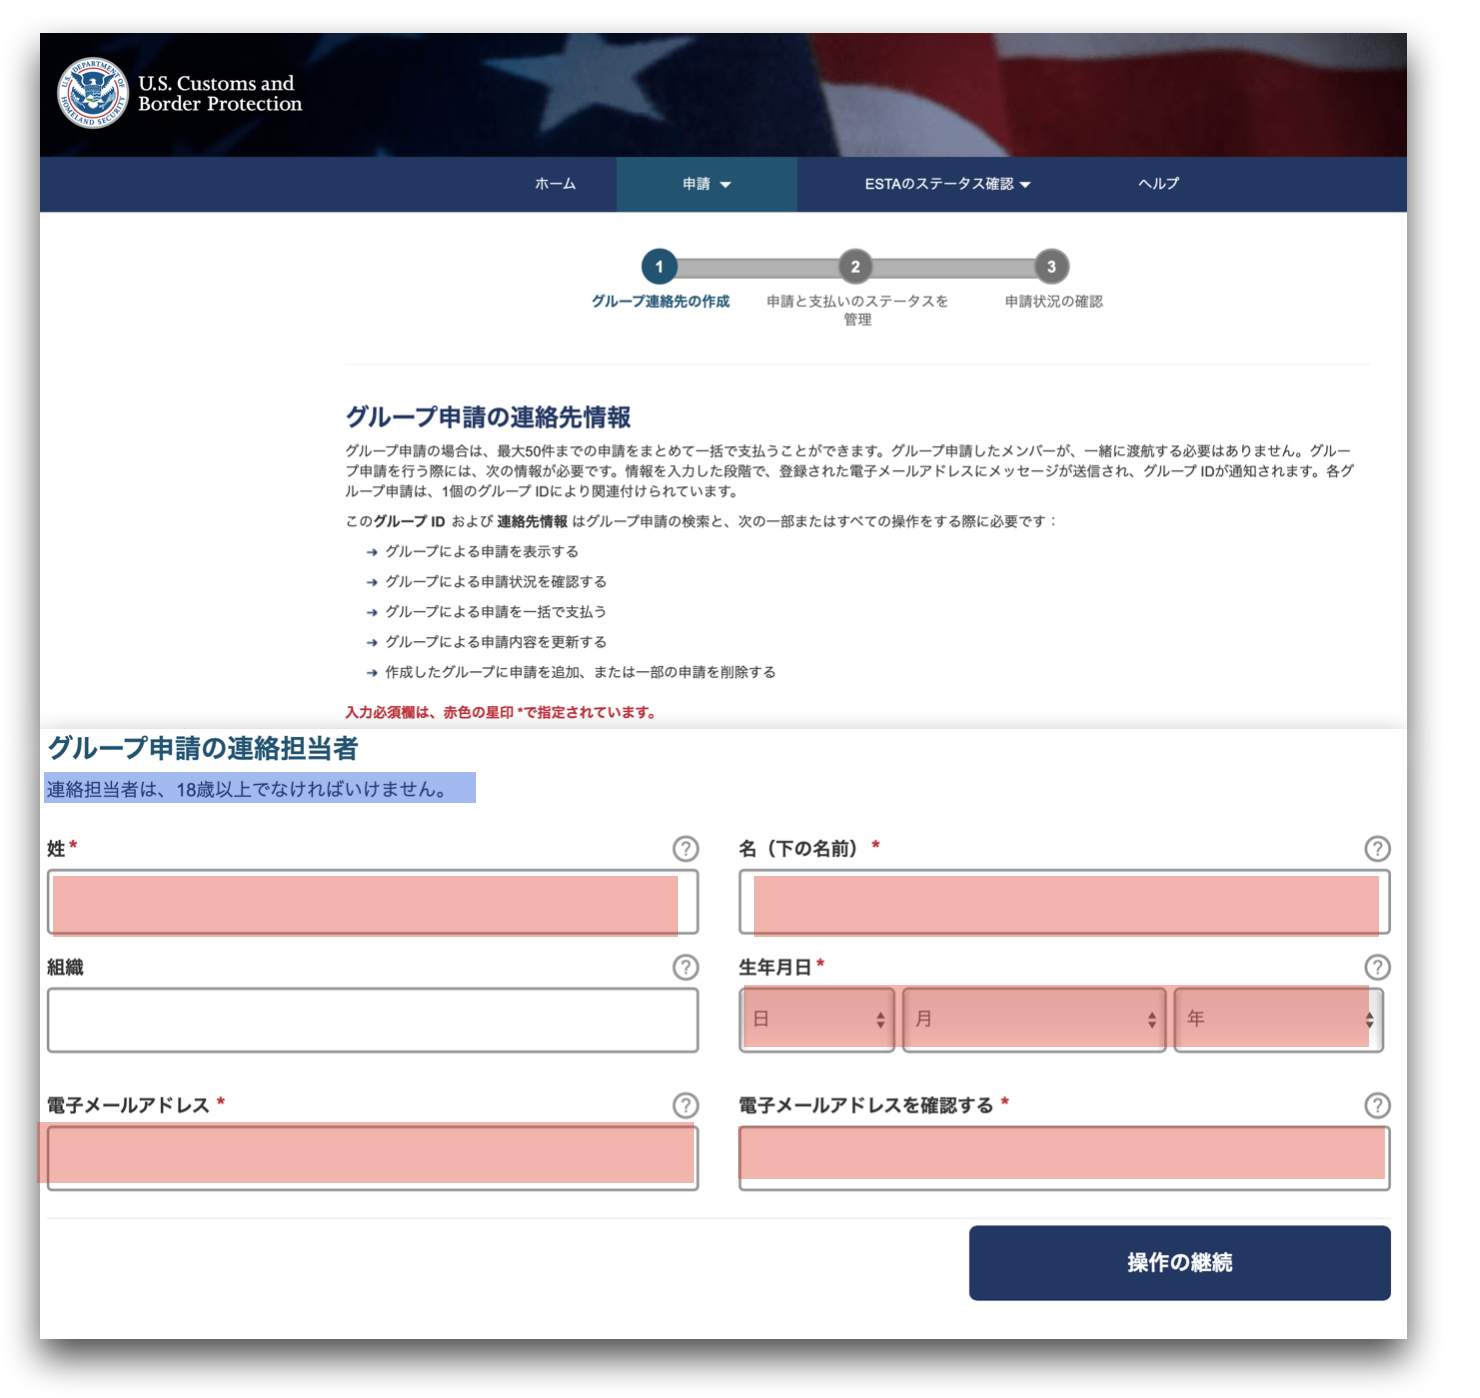Screen dimensions: 1480x1398
Task: Open the 日 (day) birthdate dropdown
Action: coord(817,1019)
